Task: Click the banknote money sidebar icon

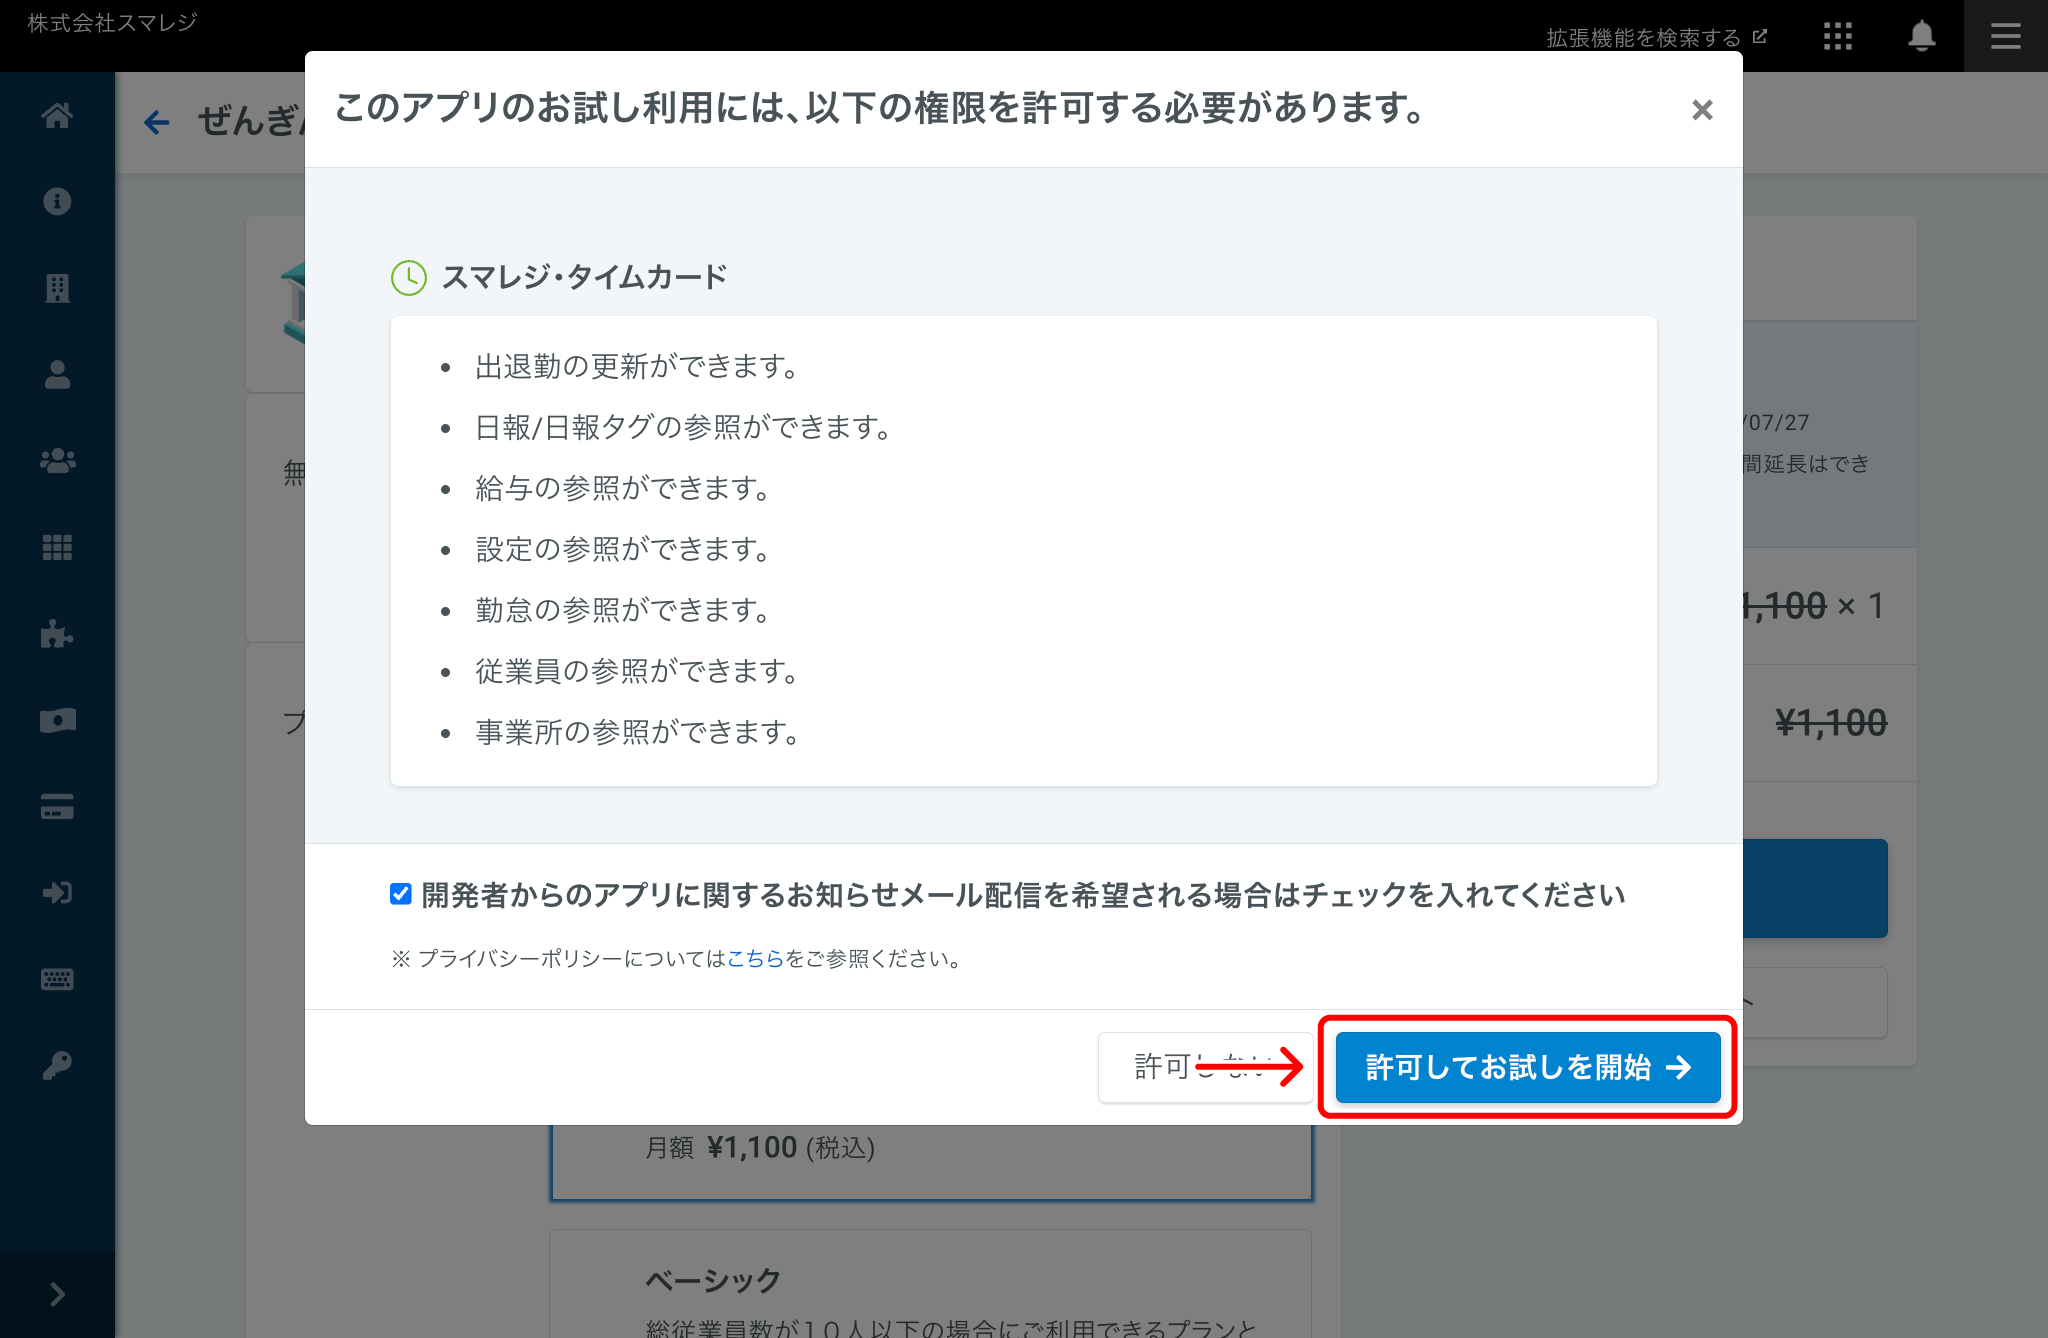Action: click(x=57, y=720)
